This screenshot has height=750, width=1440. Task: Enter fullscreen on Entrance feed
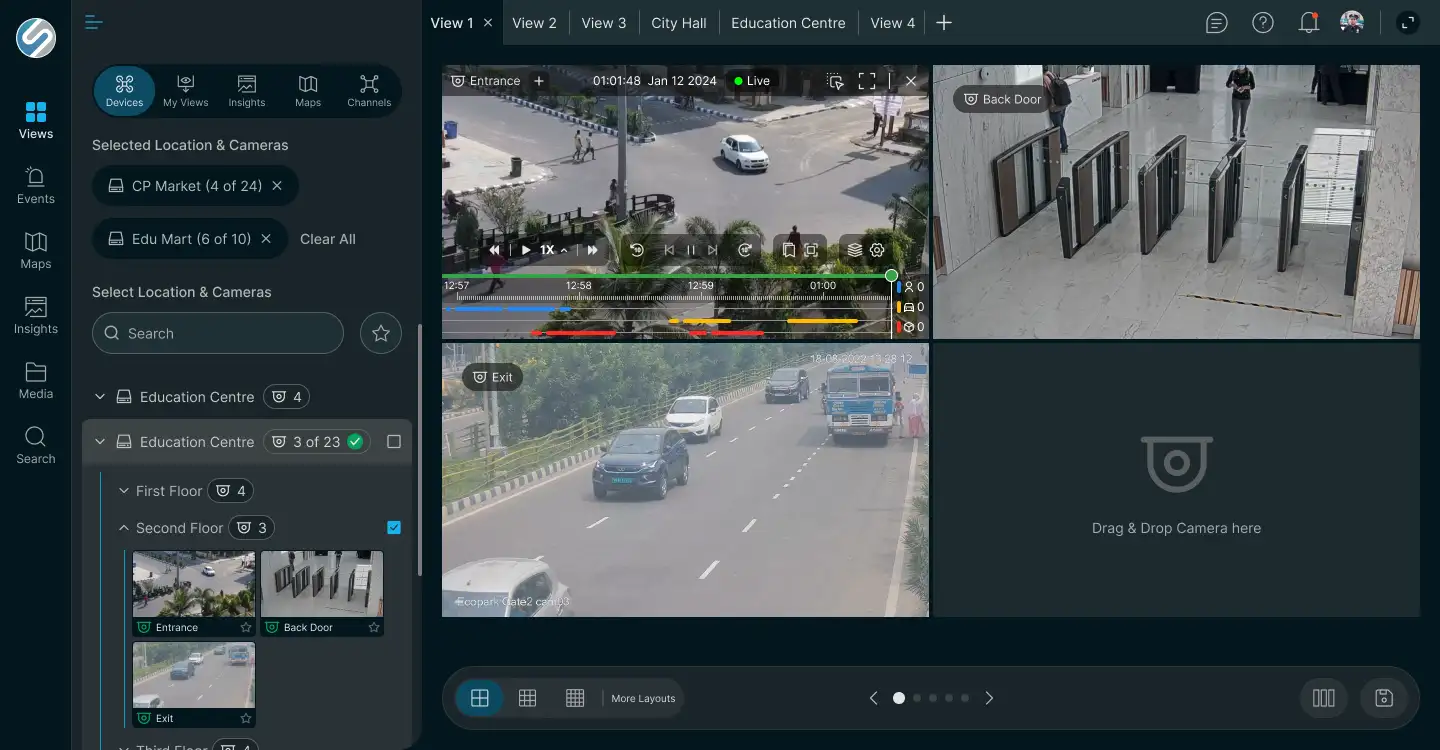pyautogui.click(x=867, y=81)
